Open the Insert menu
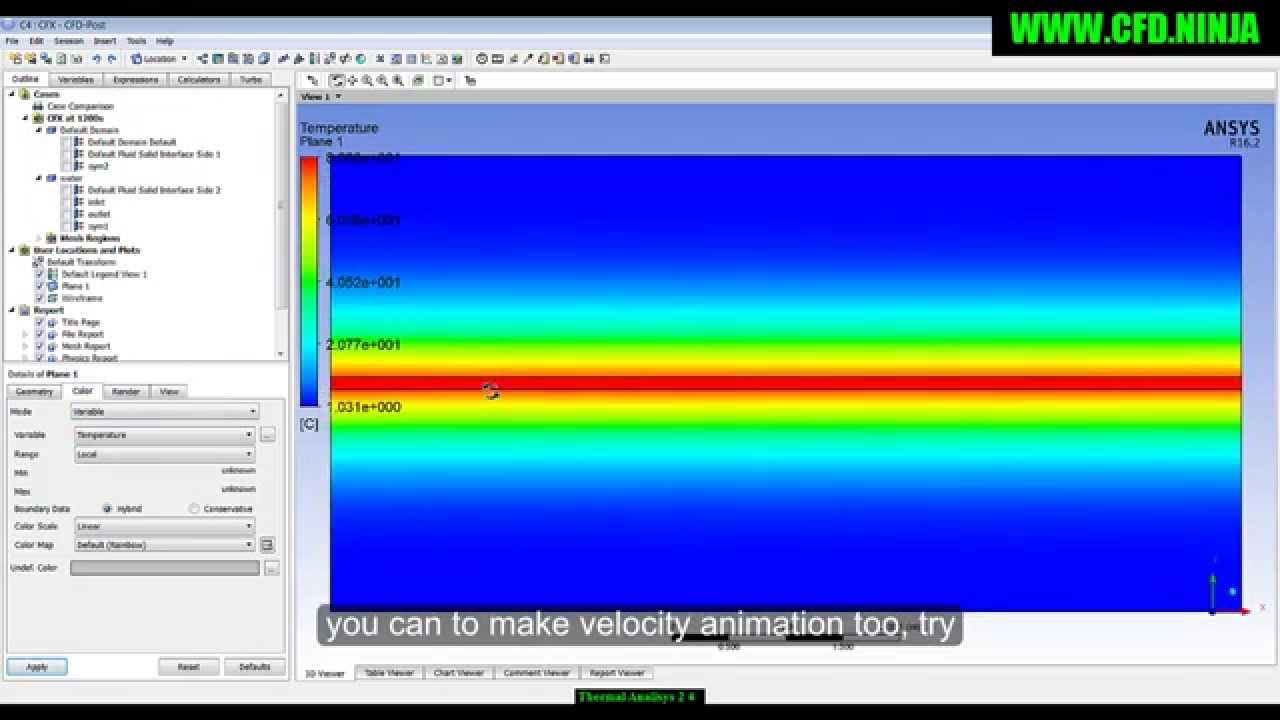The width and height of the screenshot is (1280, 720). click(x=105, y=41)
